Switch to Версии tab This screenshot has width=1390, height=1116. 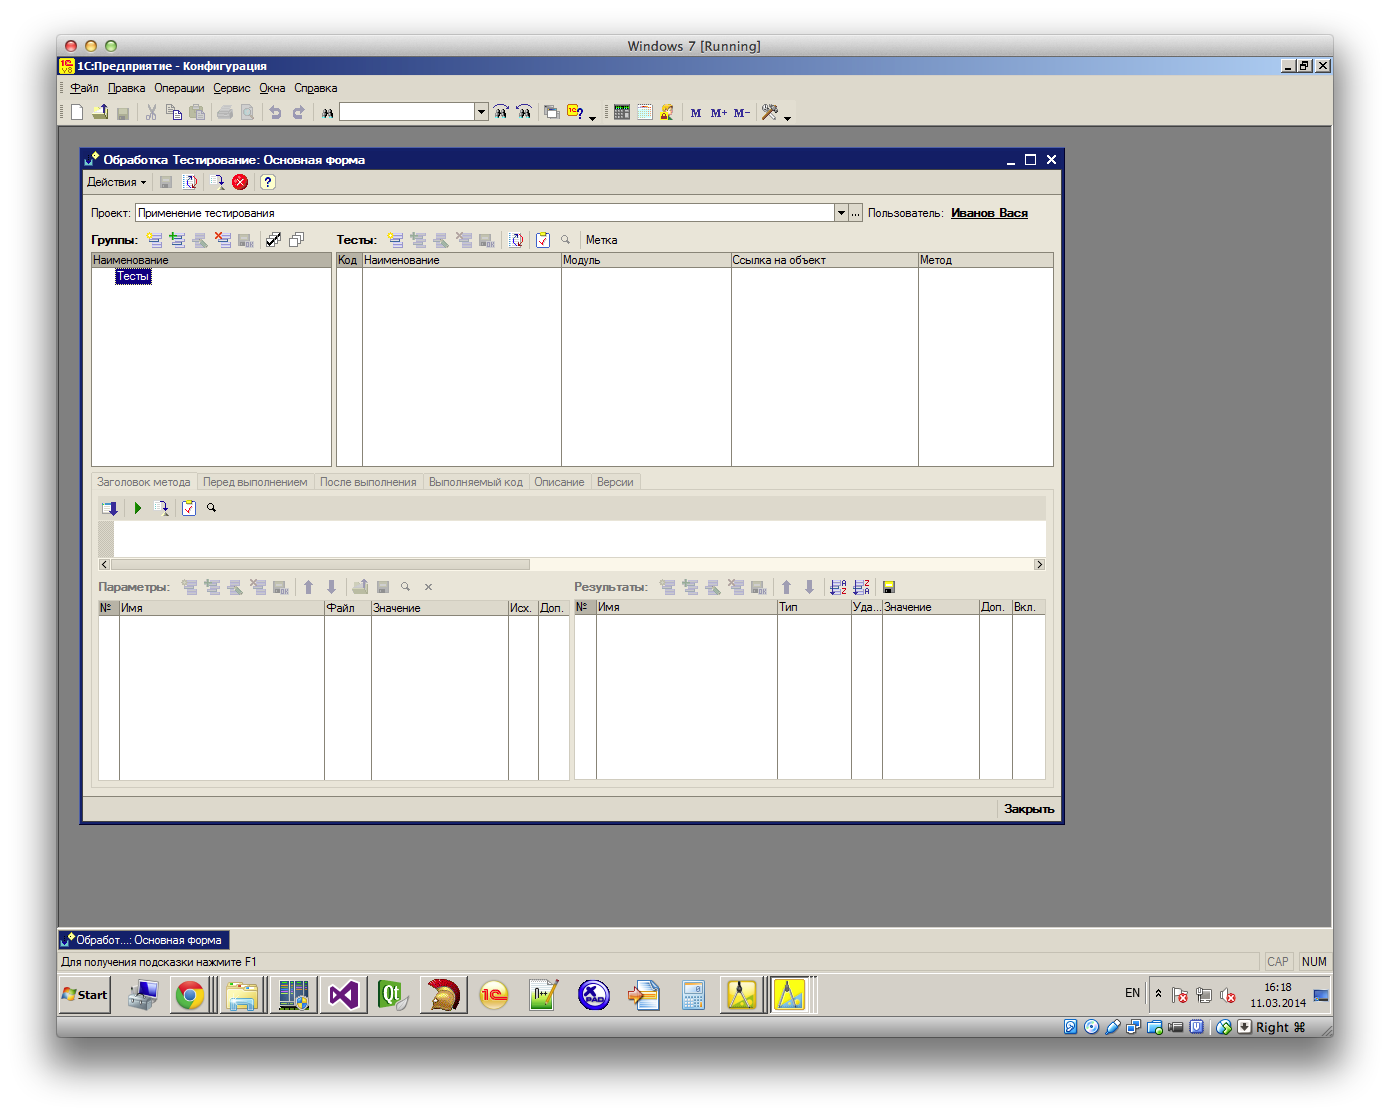[x=615, y=482]
